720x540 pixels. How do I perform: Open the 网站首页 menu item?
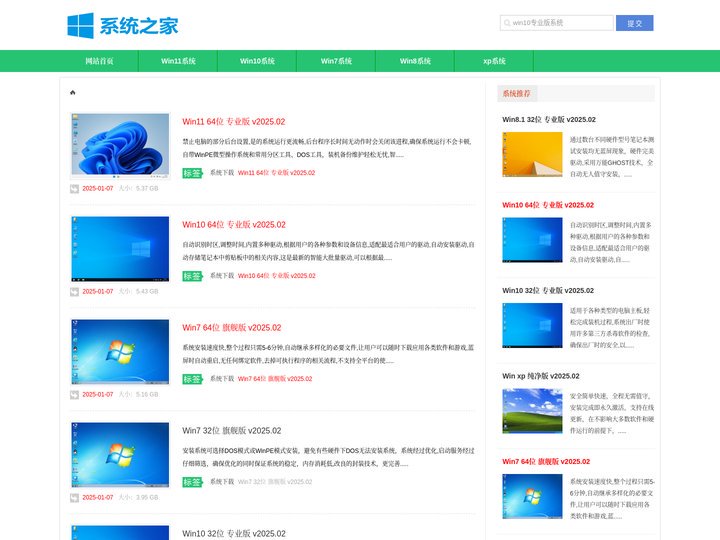coord(99,61)
